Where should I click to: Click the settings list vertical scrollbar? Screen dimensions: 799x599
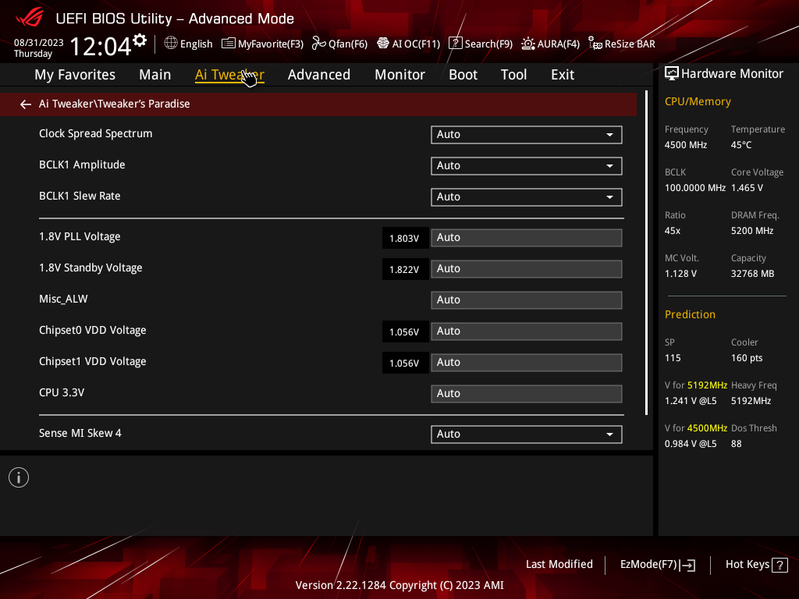tap(647, 253)
